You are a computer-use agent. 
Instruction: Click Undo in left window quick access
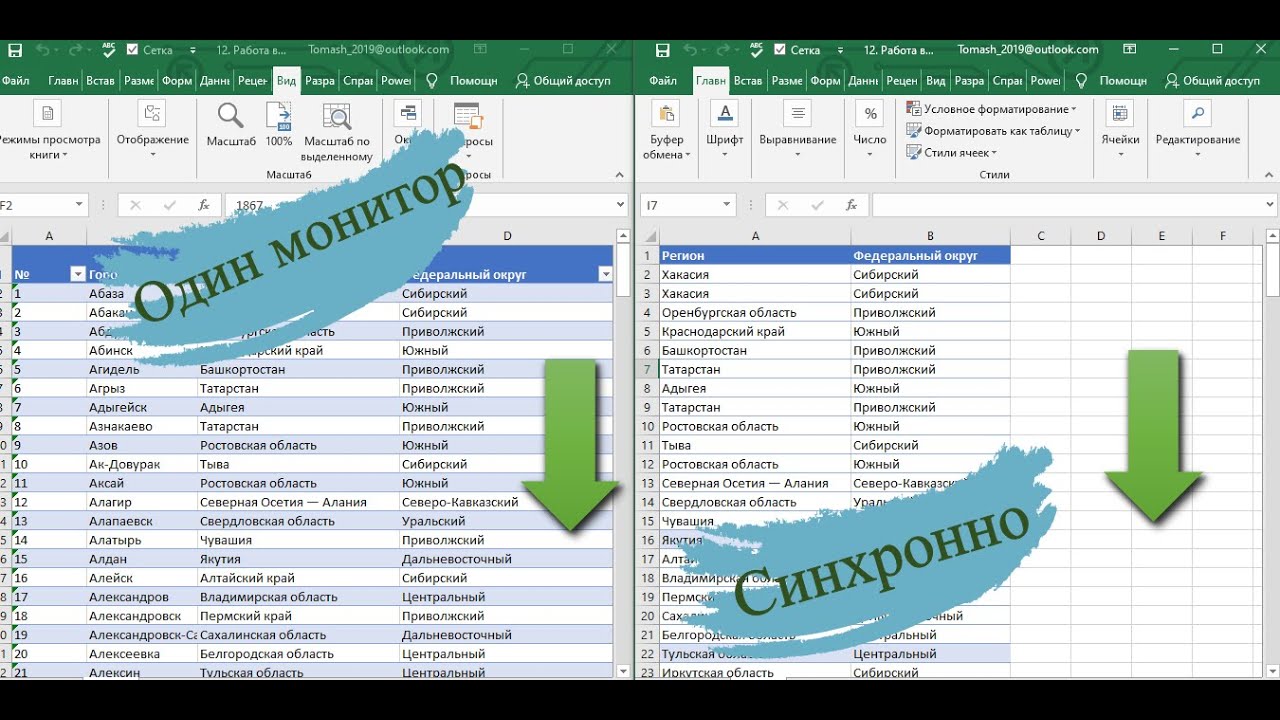43,49
